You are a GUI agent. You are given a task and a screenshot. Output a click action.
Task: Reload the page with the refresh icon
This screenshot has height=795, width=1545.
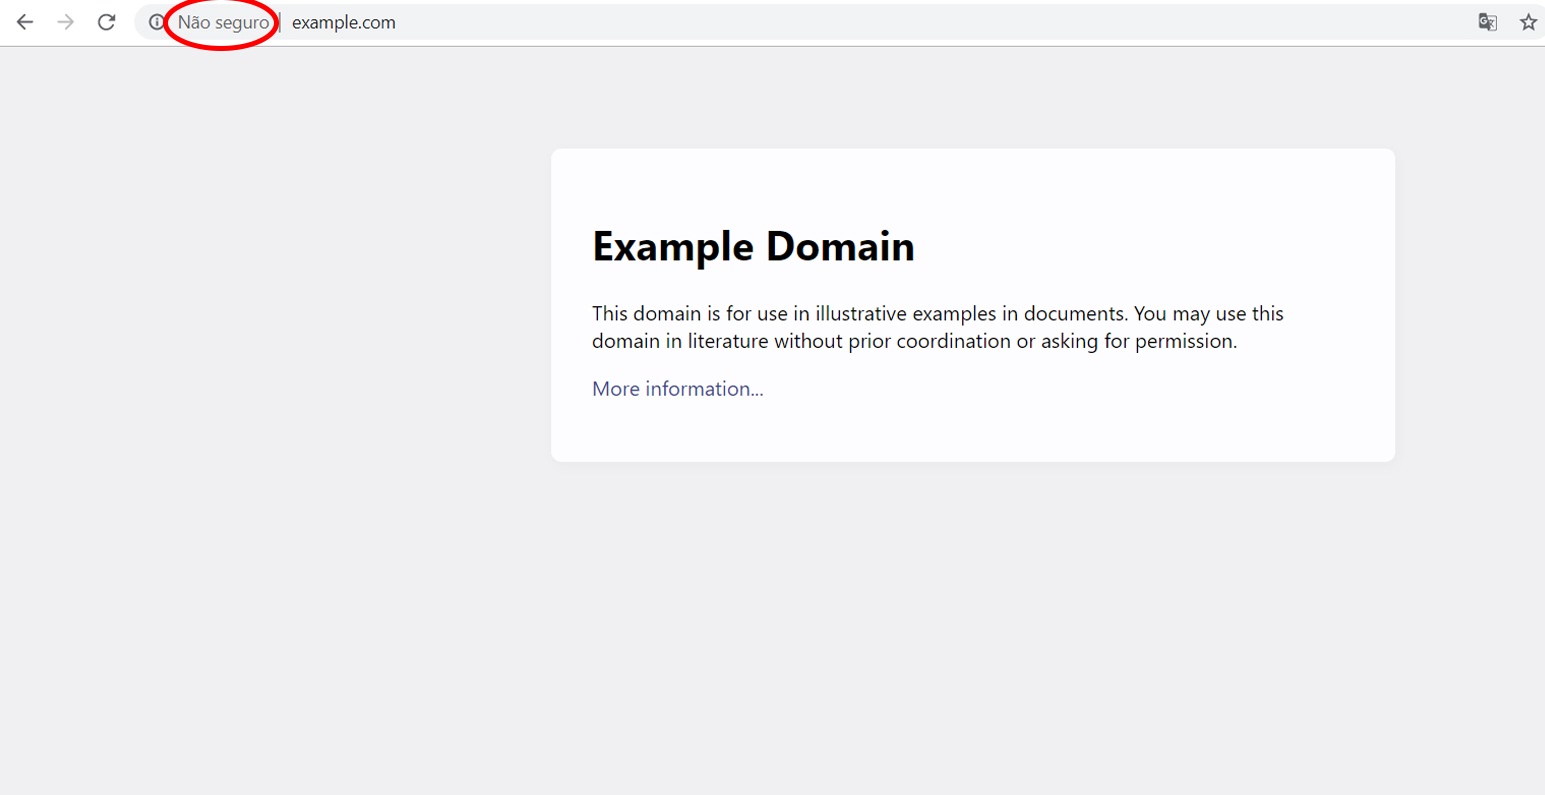click(106, 22)
